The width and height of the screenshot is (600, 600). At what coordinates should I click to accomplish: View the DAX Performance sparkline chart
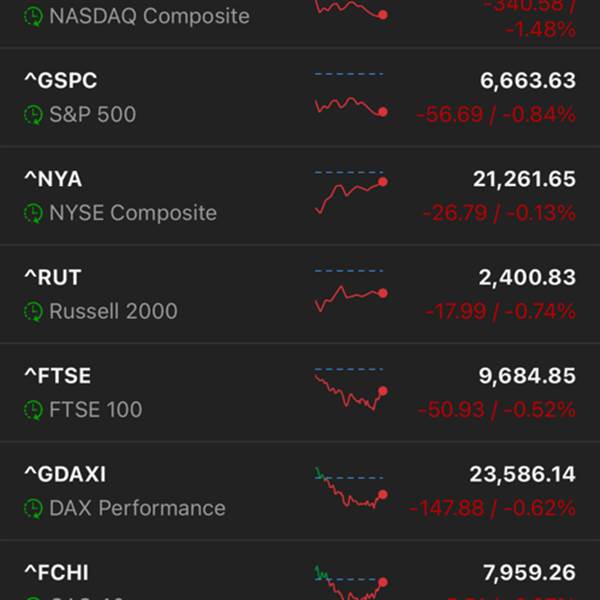[x=350, y=489]
